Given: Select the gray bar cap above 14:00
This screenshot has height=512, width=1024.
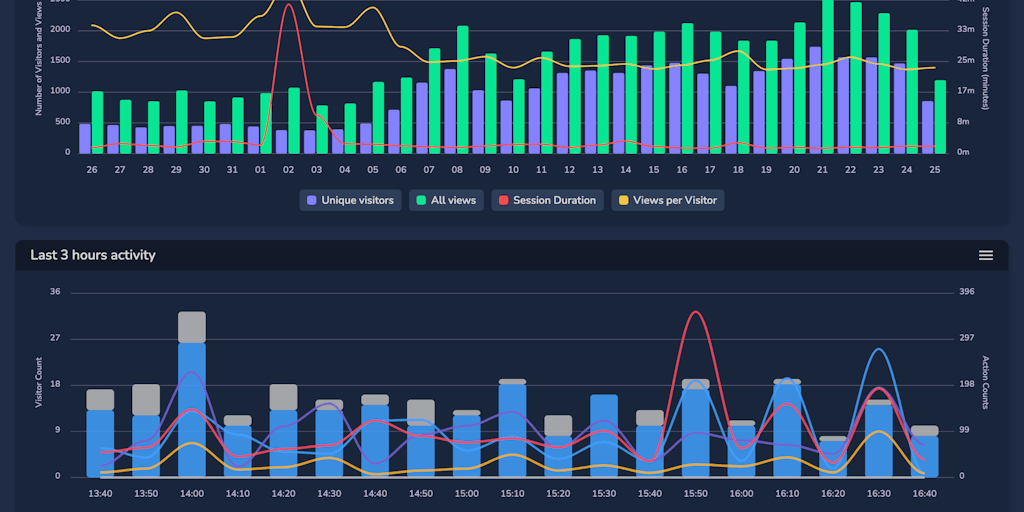Looking at the screenshot, I should pyautogui.click(x=192, y=327).
